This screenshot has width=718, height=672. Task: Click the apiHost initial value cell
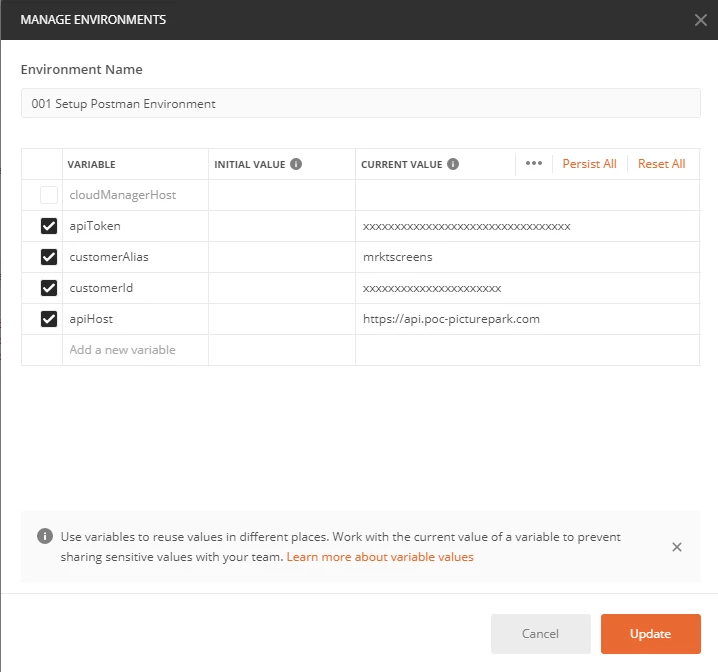pyautogui.click(x=282, y=319)
